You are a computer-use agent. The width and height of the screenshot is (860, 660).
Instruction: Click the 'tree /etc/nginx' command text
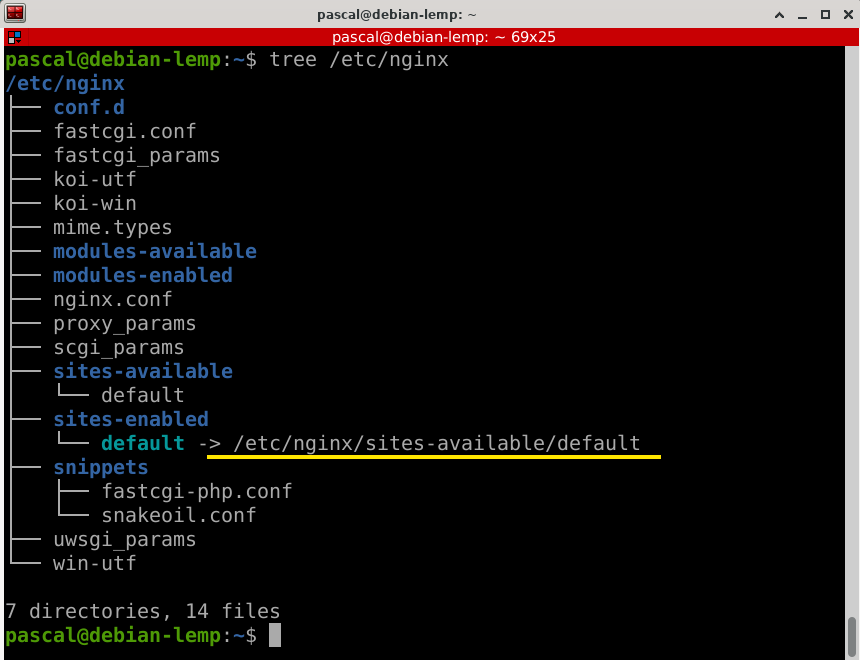point(359,59)
